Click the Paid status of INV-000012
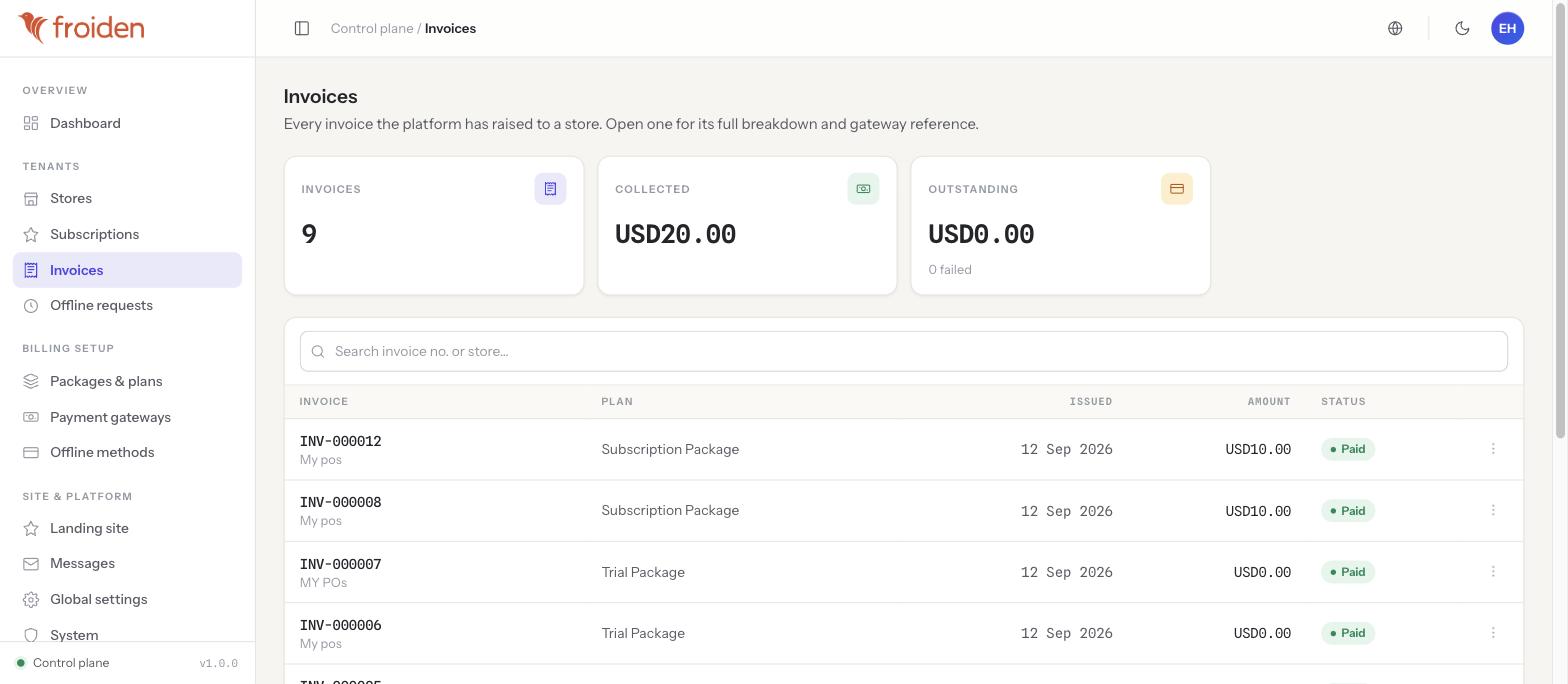The width and height of the screenshot is (1568, 684). 1347,449
